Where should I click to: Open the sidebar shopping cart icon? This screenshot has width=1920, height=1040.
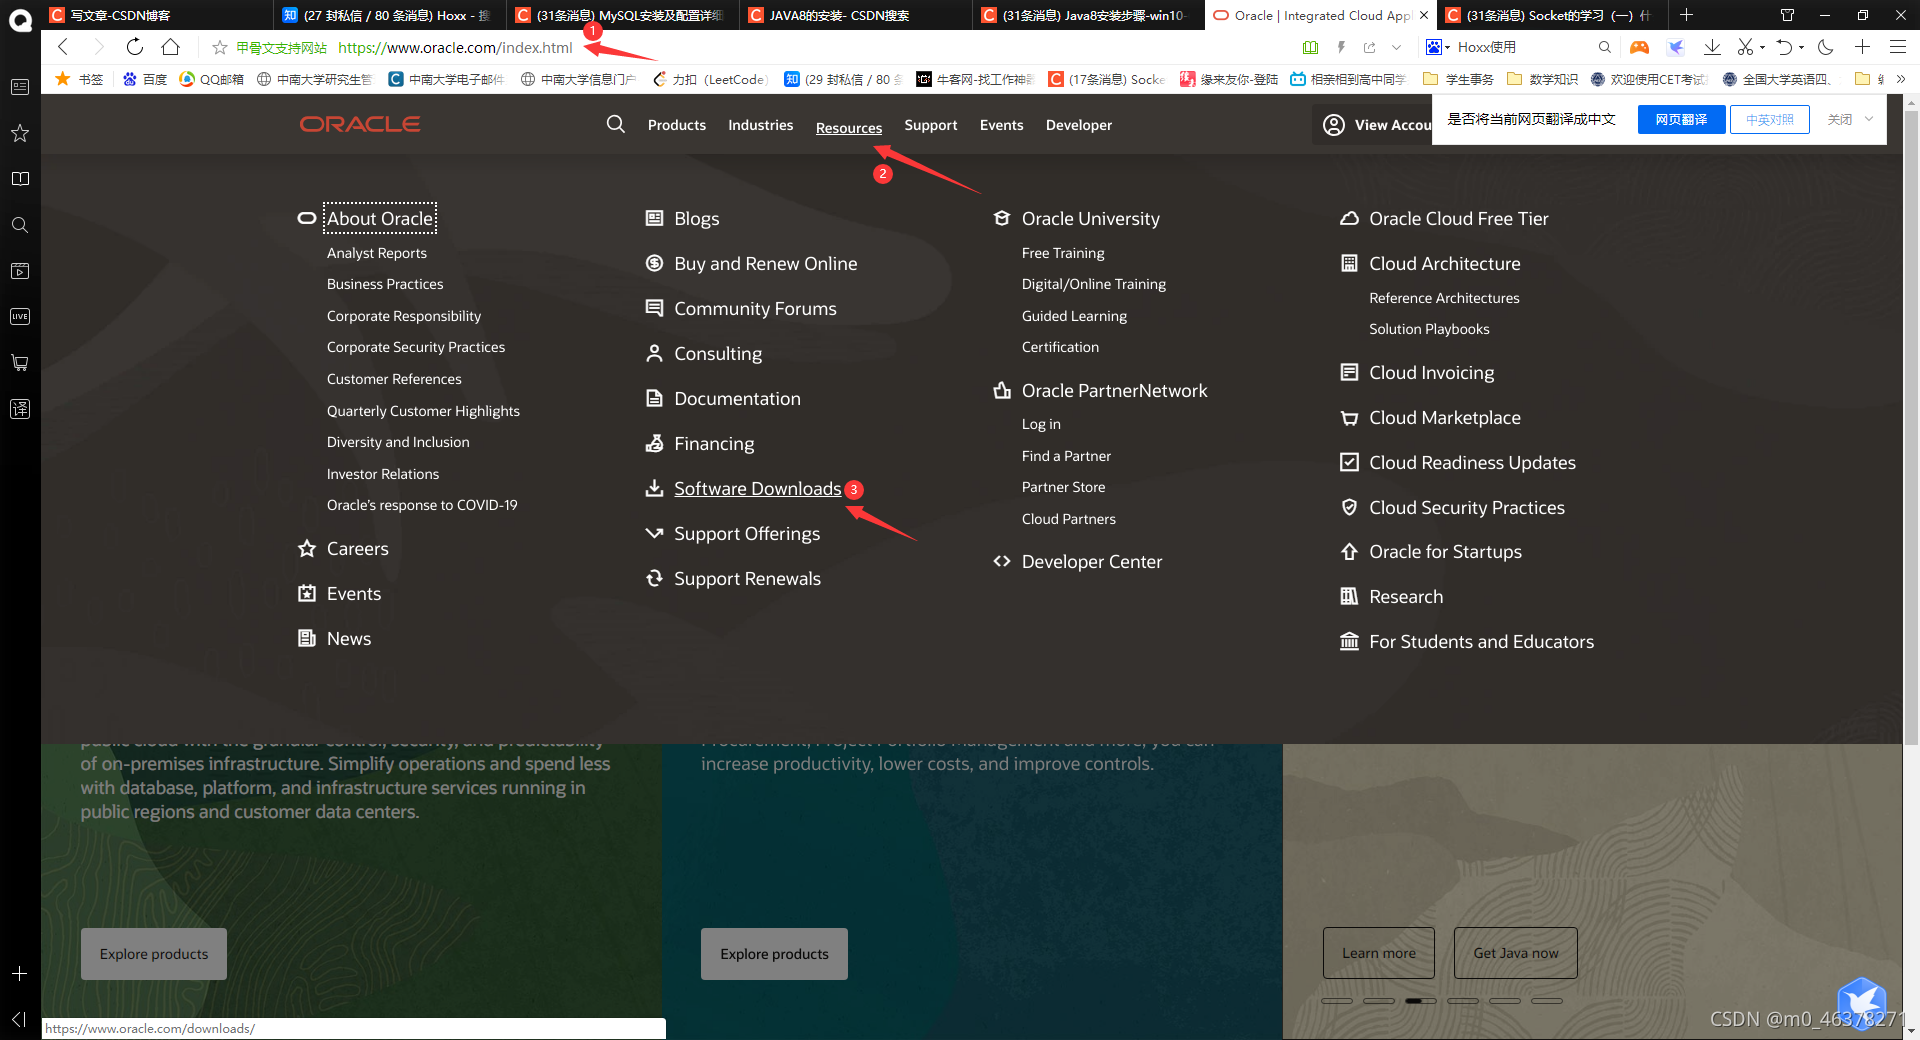20,363
